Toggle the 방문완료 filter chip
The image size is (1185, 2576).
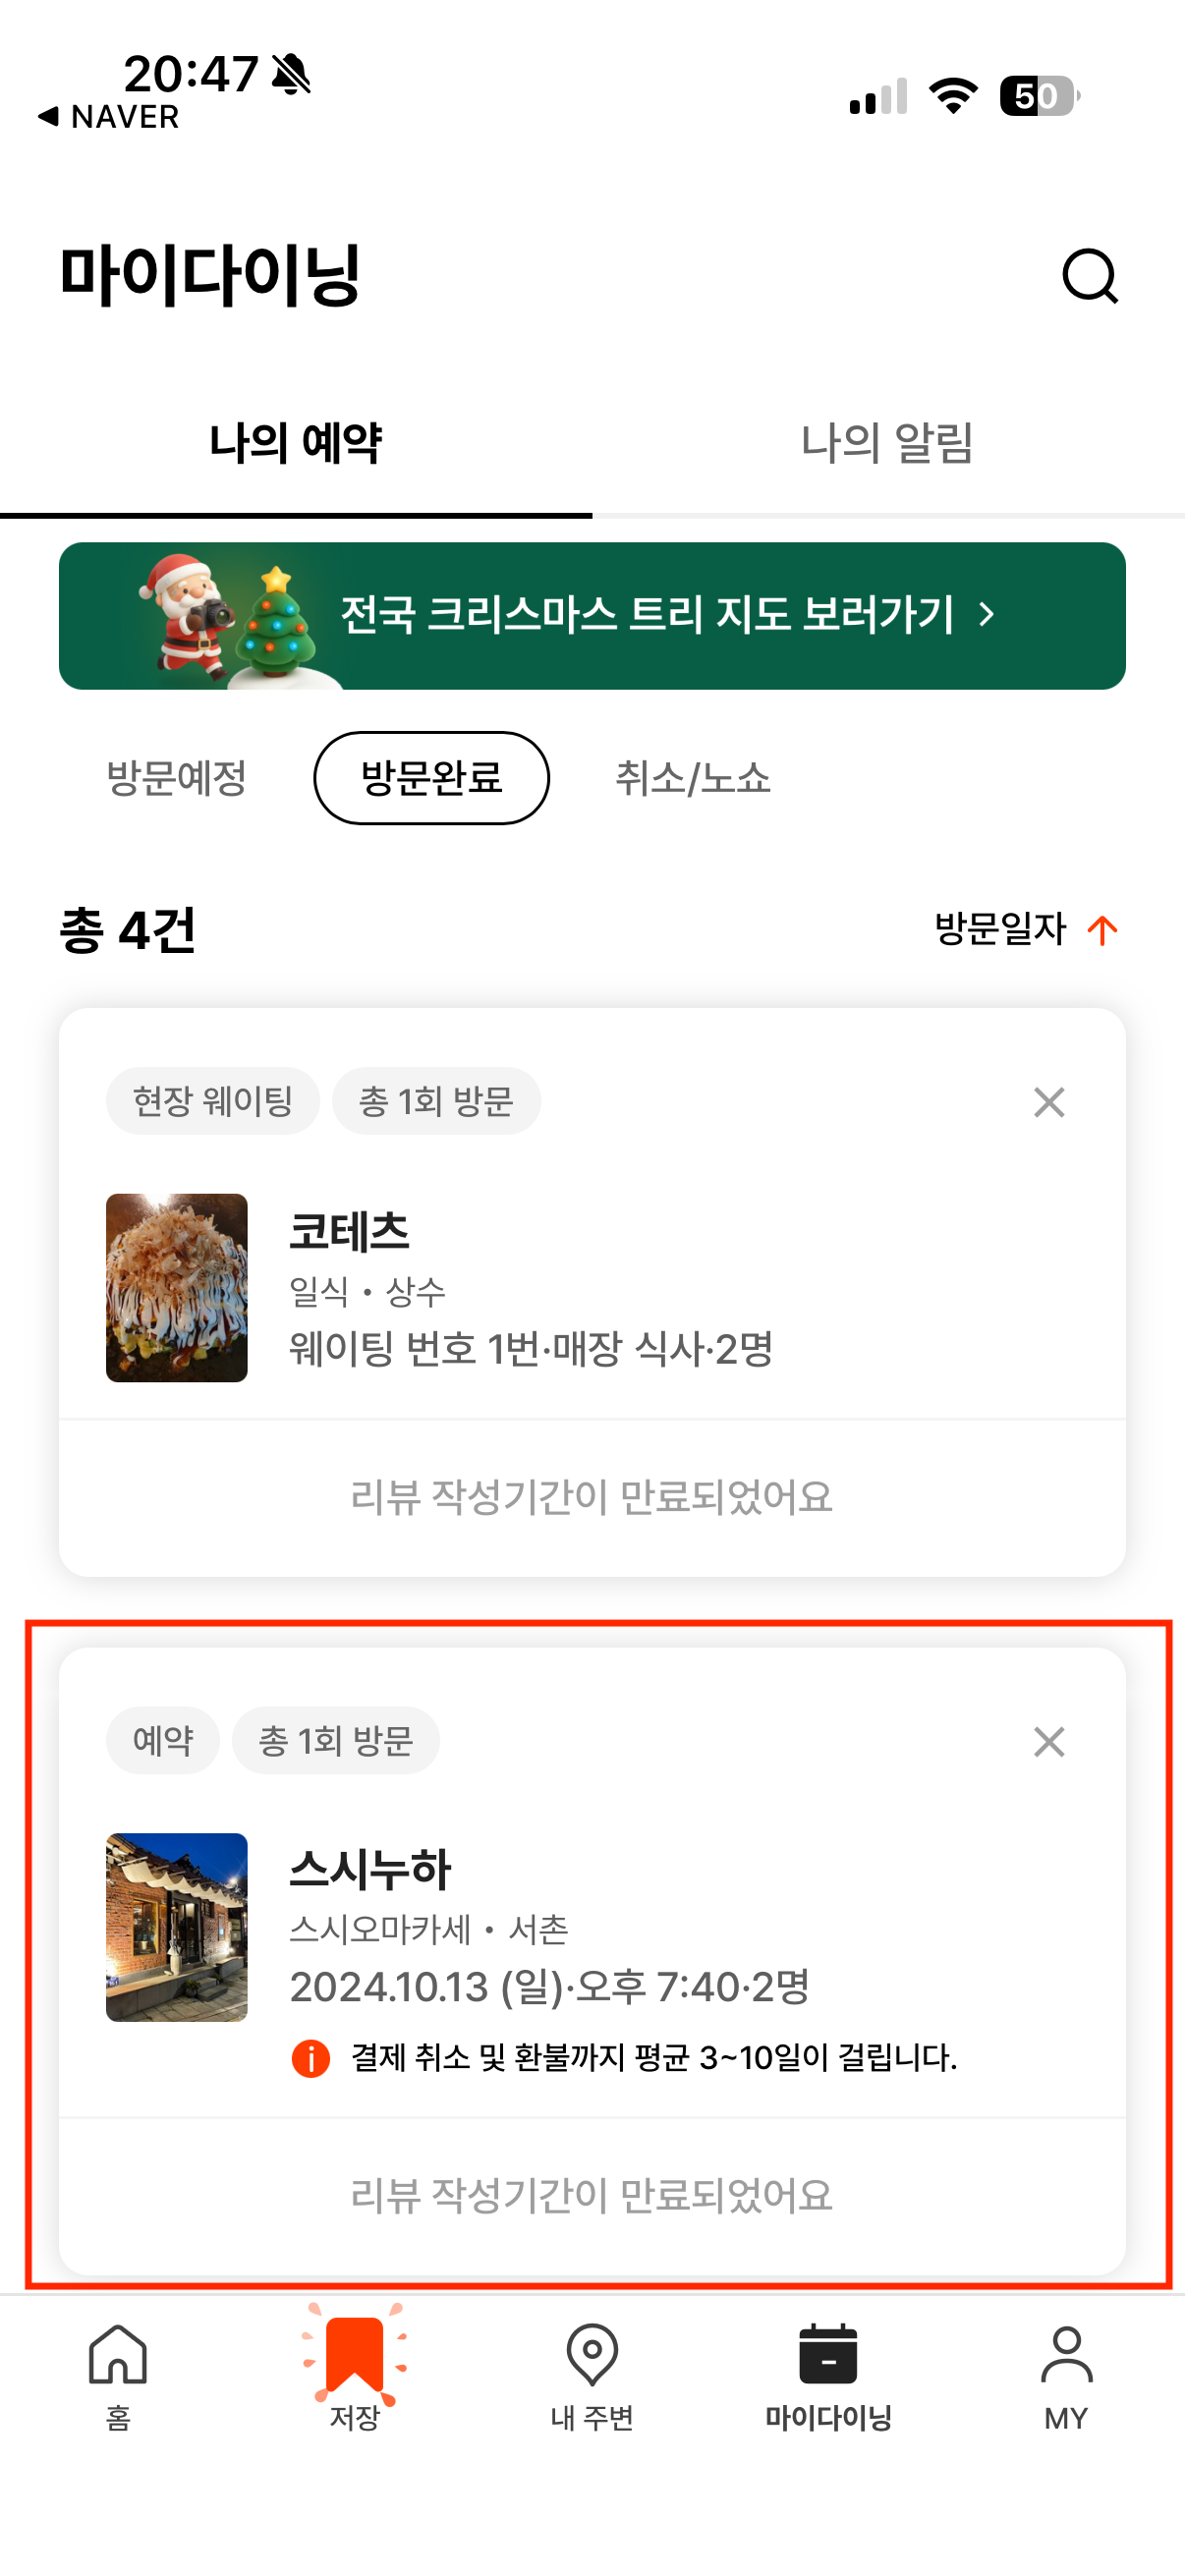(431, 777)
